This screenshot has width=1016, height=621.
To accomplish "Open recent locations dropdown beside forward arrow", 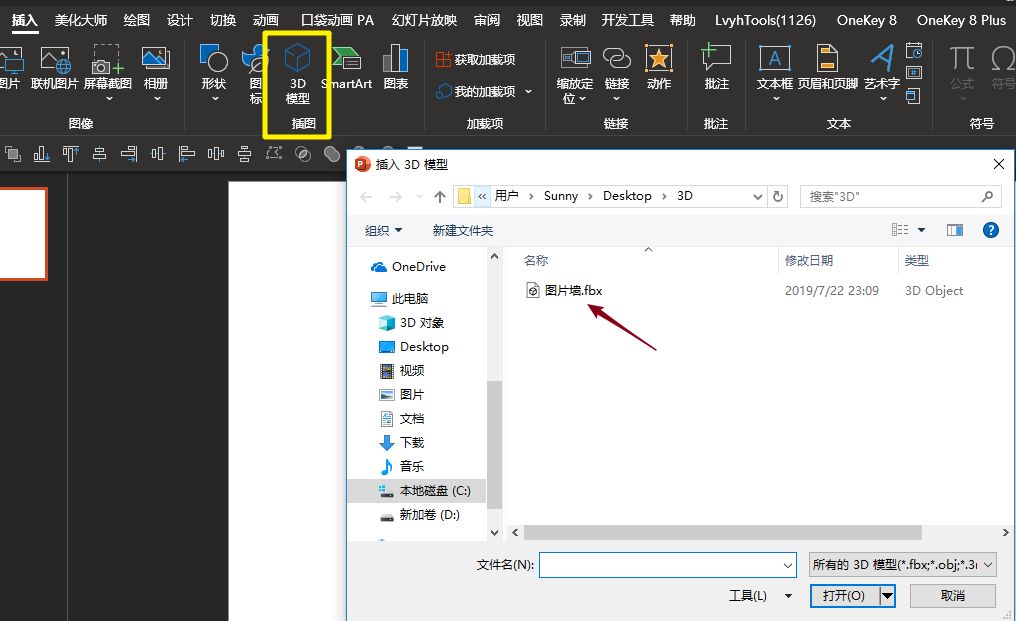I will (x=419, y=196).
